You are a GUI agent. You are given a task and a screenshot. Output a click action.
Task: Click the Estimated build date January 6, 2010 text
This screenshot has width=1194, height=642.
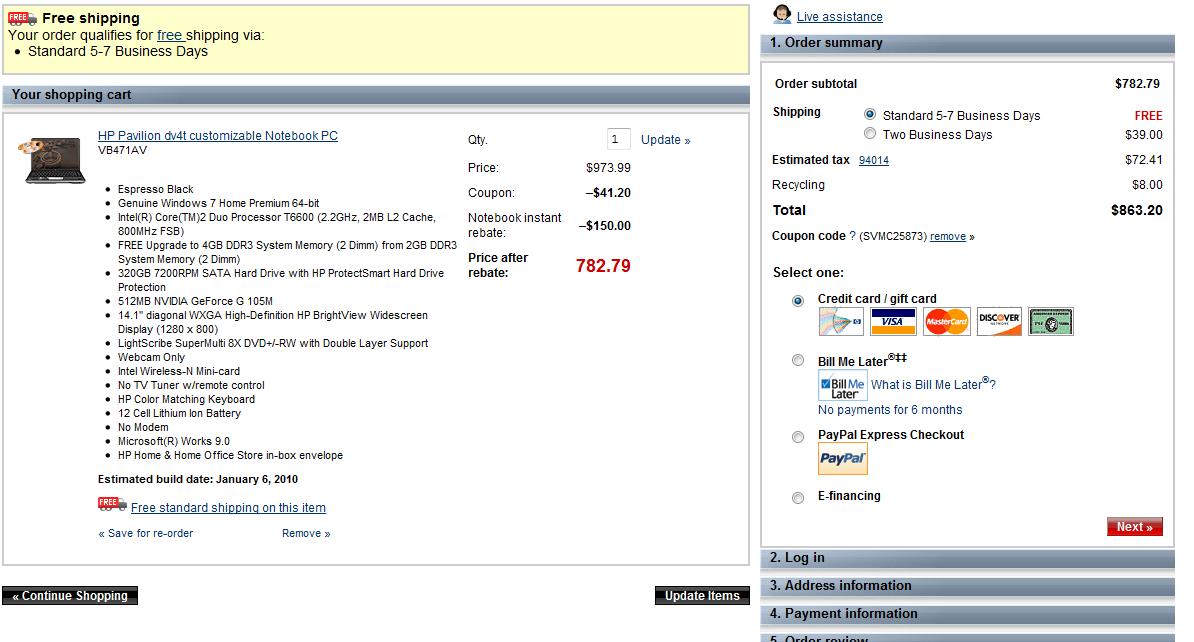click(198, 479)
